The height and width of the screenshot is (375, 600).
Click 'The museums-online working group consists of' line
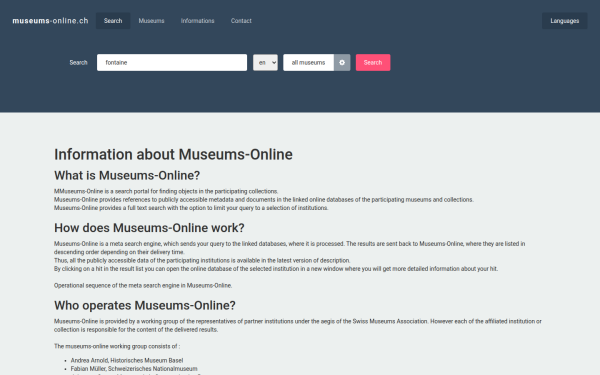[x=117, y=346]
